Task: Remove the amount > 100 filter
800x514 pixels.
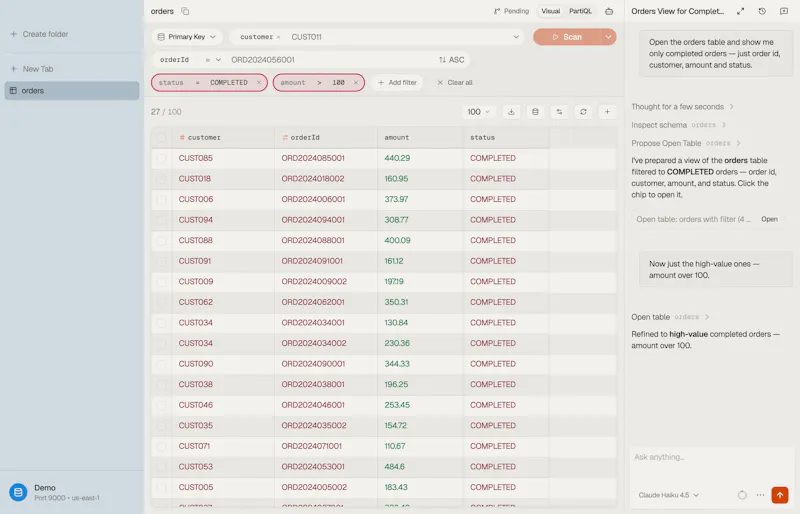Action: (x=356, y=83)
